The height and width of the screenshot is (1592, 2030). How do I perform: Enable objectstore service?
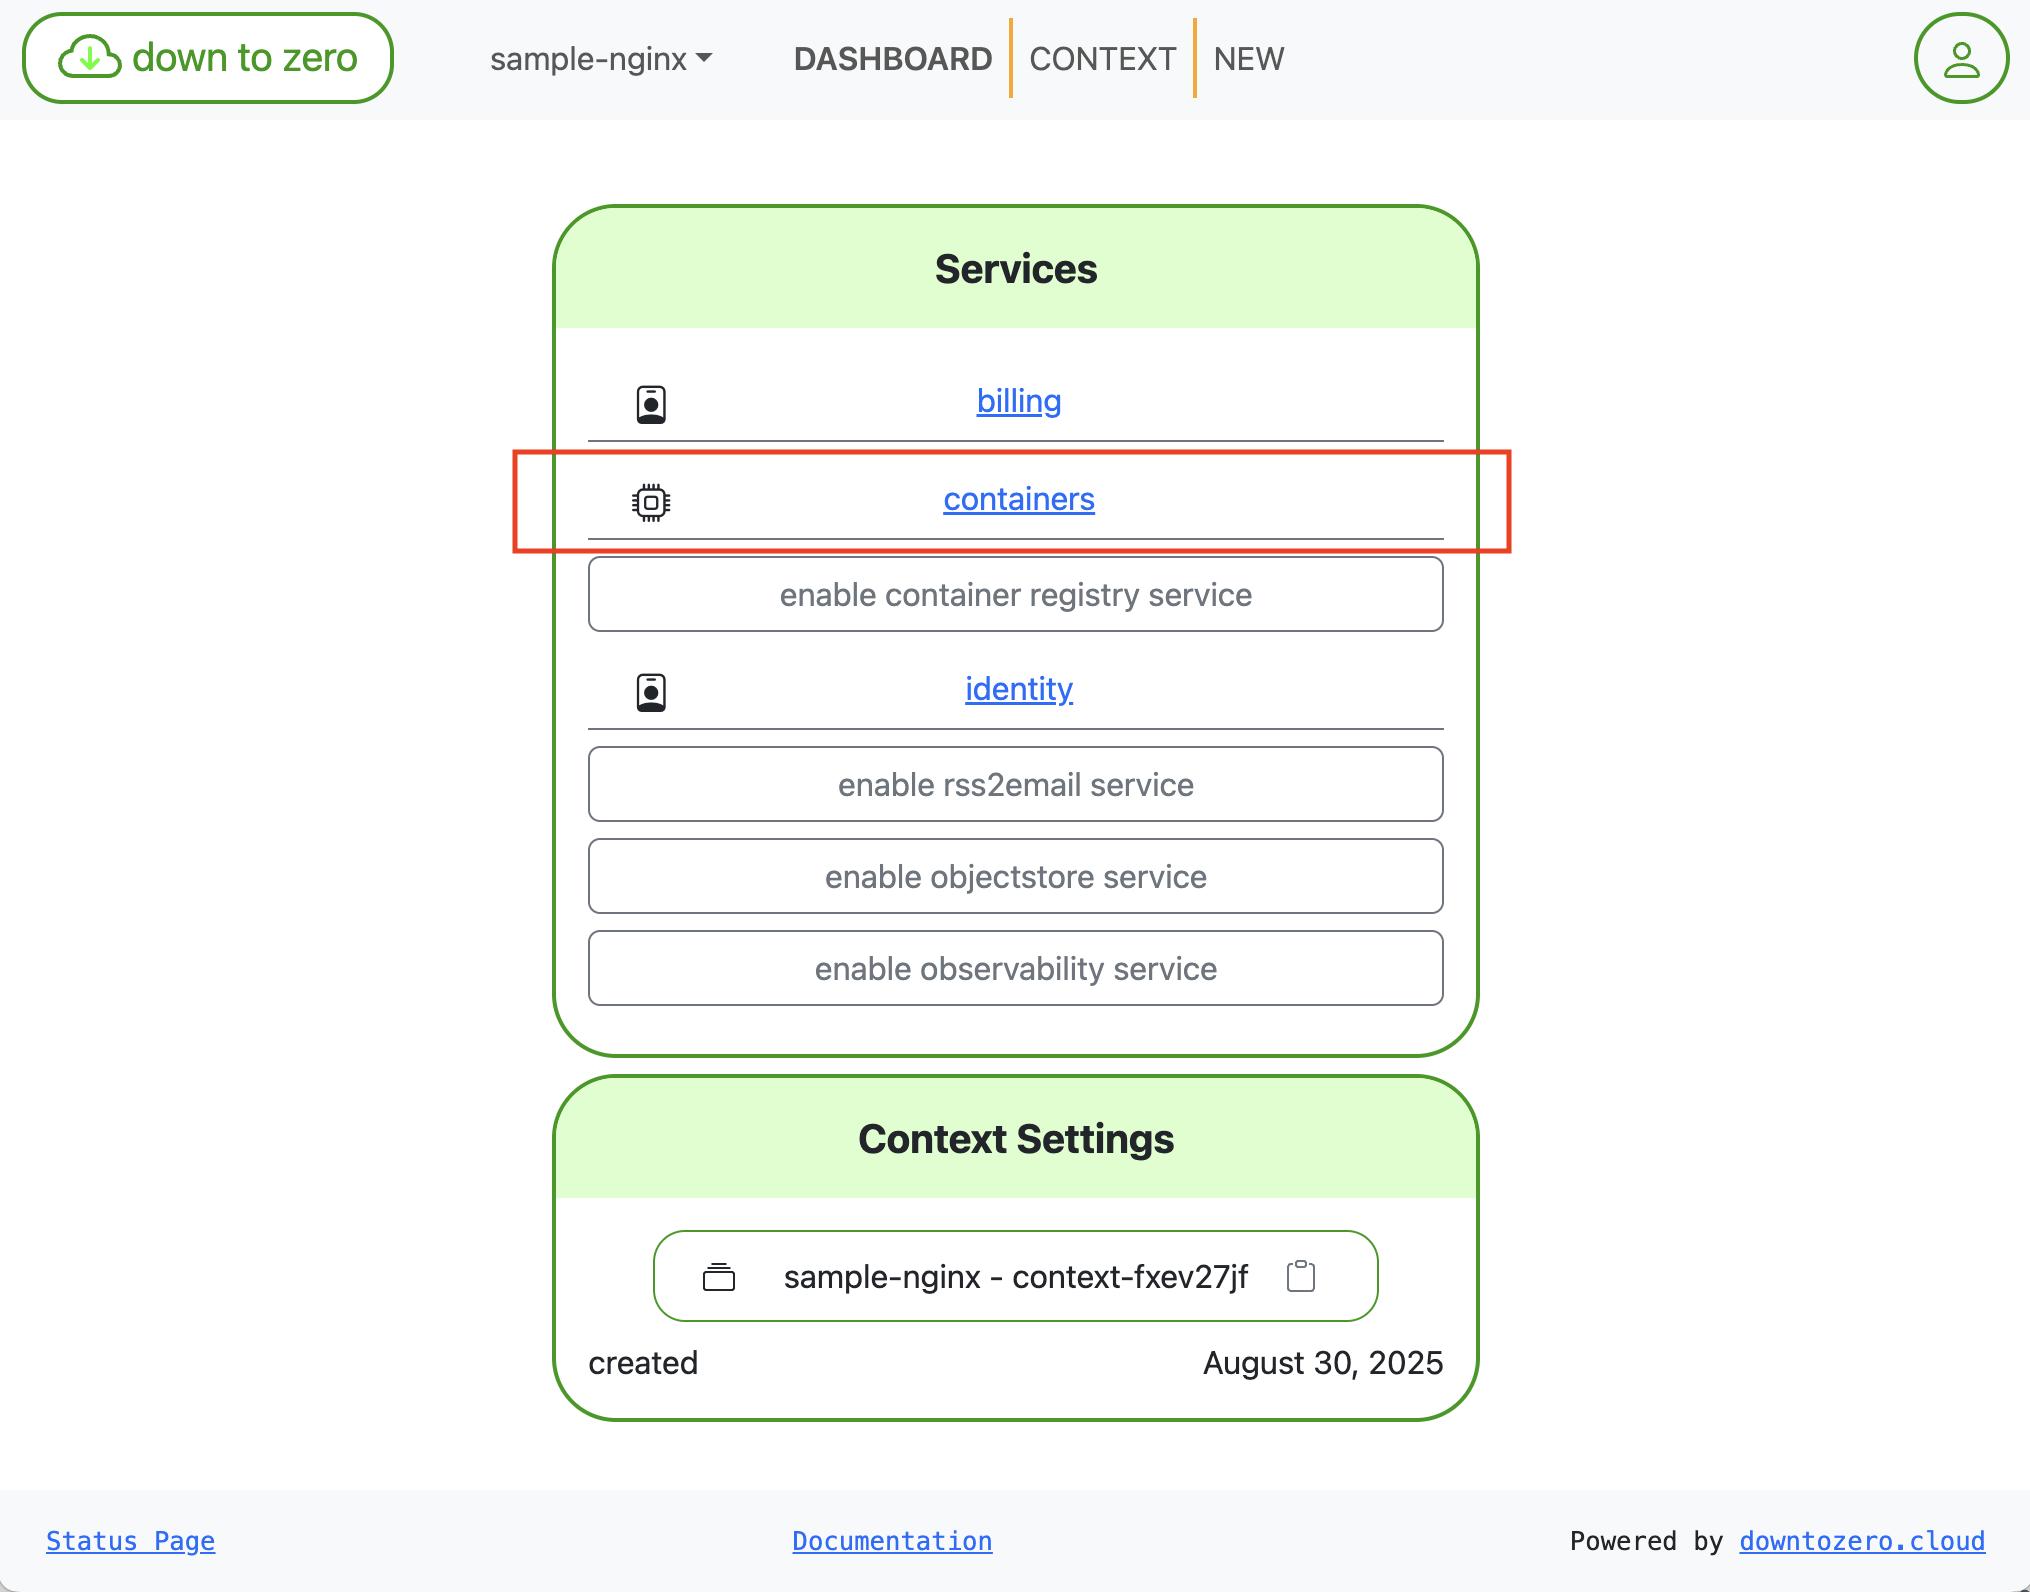[x=1015, y=877]
